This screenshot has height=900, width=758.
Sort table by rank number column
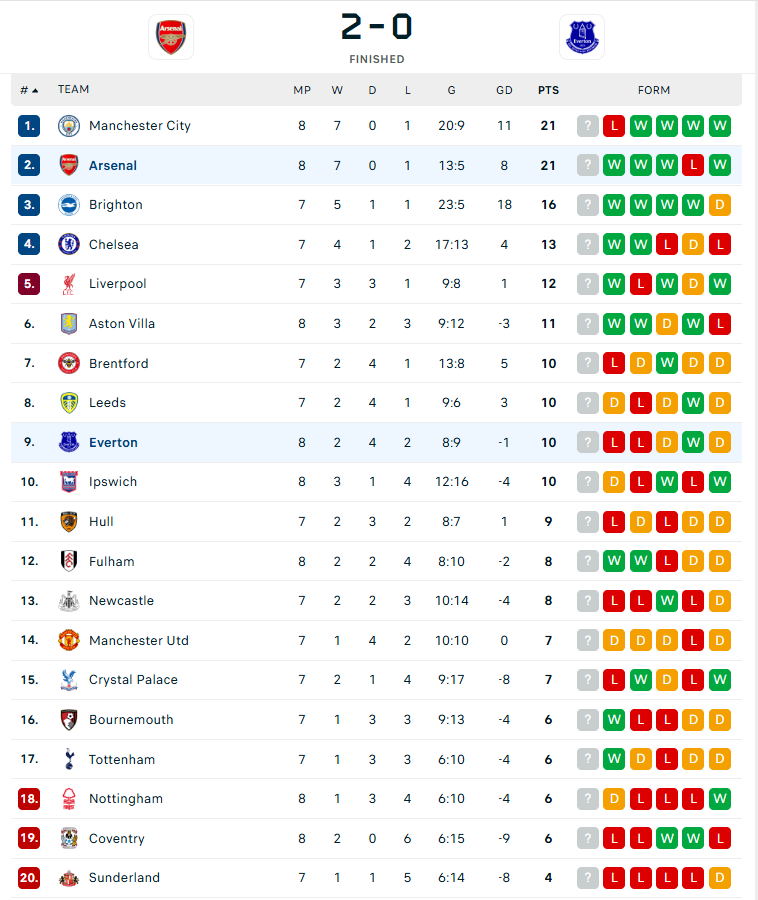click(x=29, y=90)
